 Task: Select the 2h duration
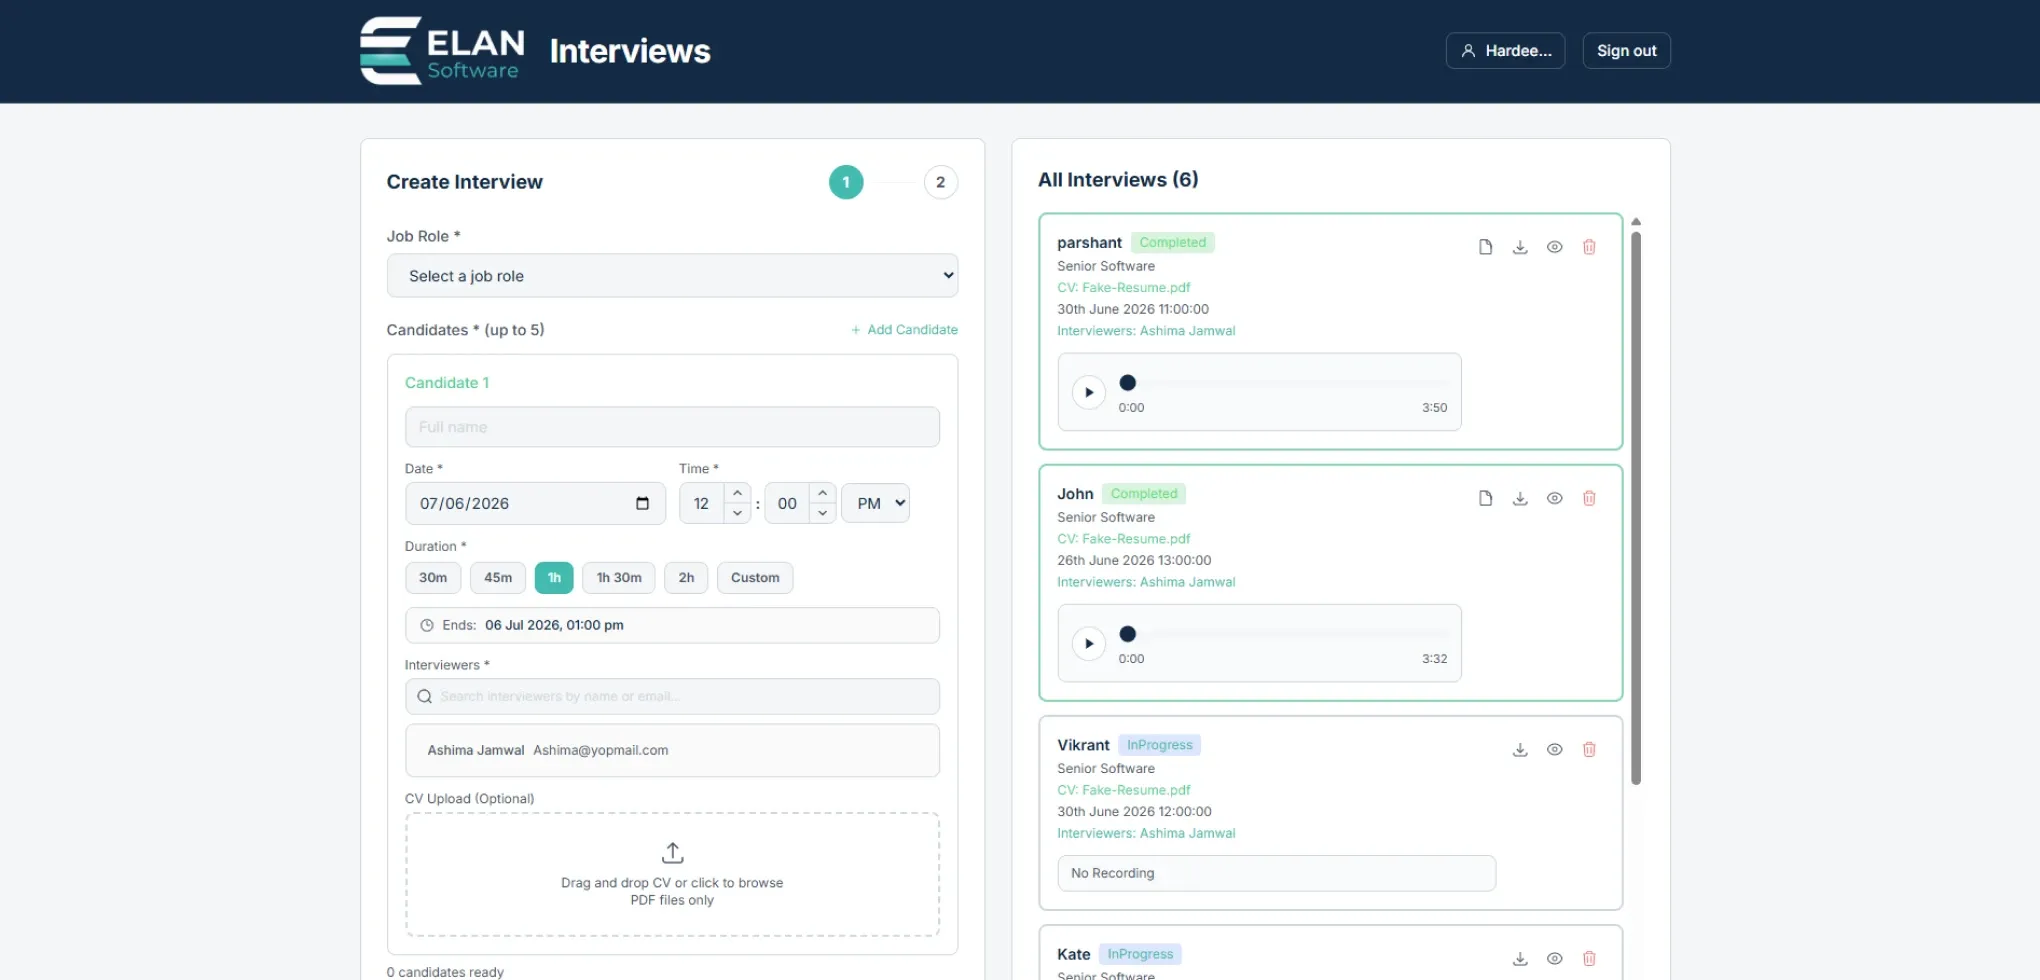point(686,577)
